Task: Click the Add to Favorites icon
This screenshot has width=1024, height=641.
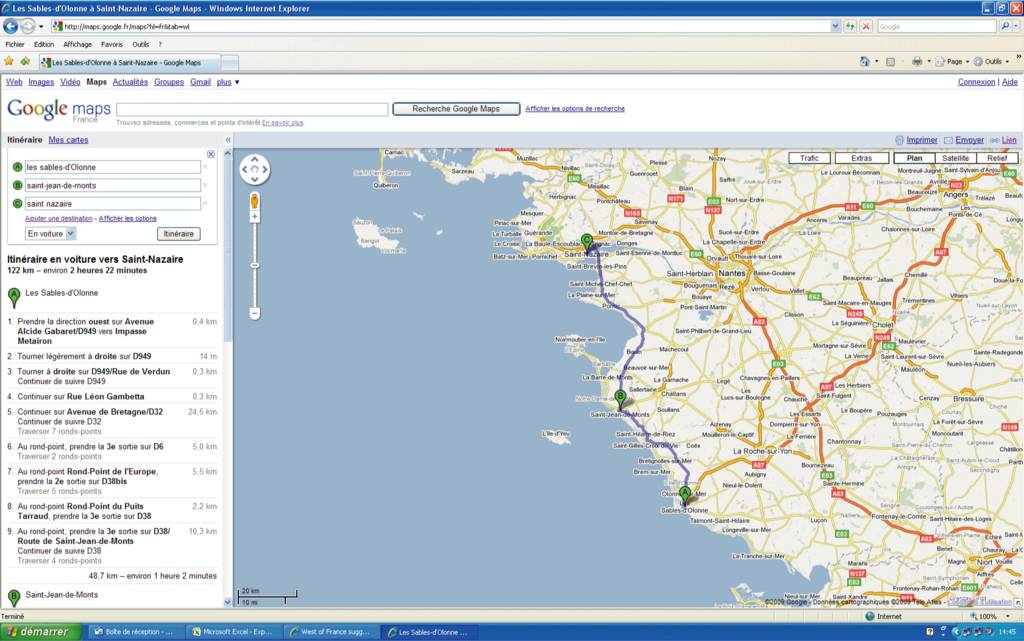Action: click(25, 61)
